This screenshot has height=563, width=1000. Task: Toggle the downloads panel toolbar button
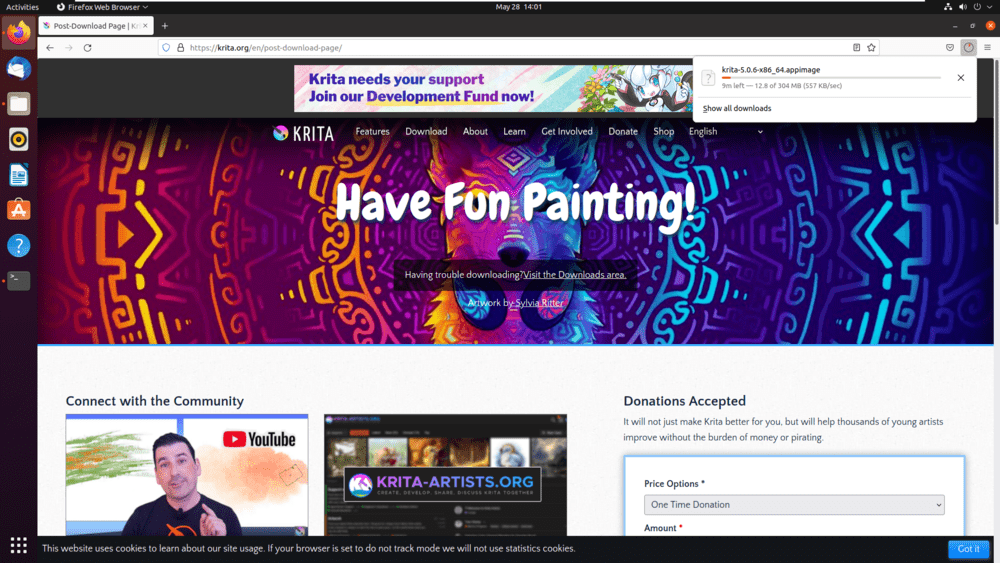click(x=969, y=48)
